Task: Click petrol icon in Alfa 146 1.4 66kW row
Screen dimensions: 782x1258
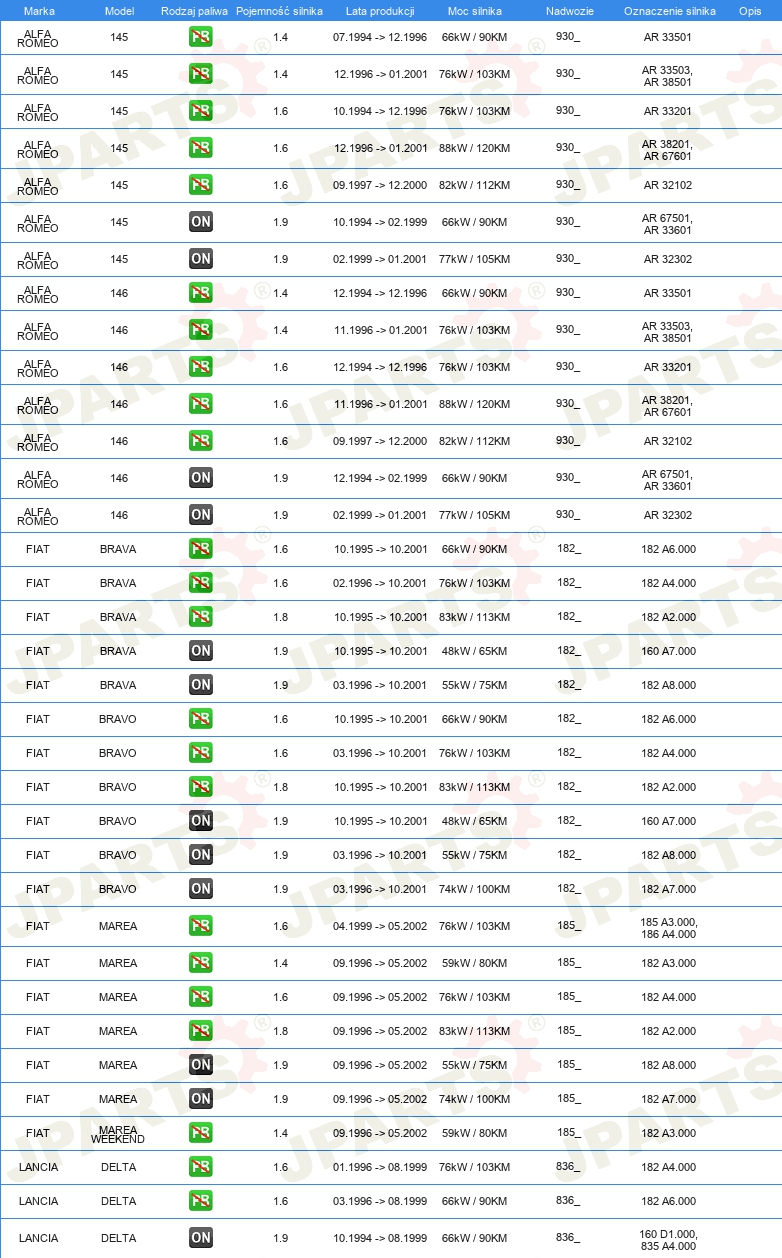Action: click(x=201, y=293)
